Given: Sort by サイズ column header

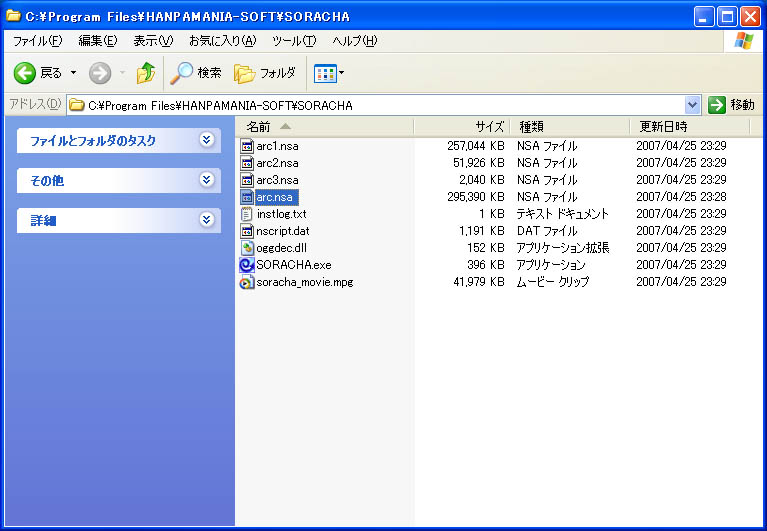Looking at the screenshot, I should 462,127.
